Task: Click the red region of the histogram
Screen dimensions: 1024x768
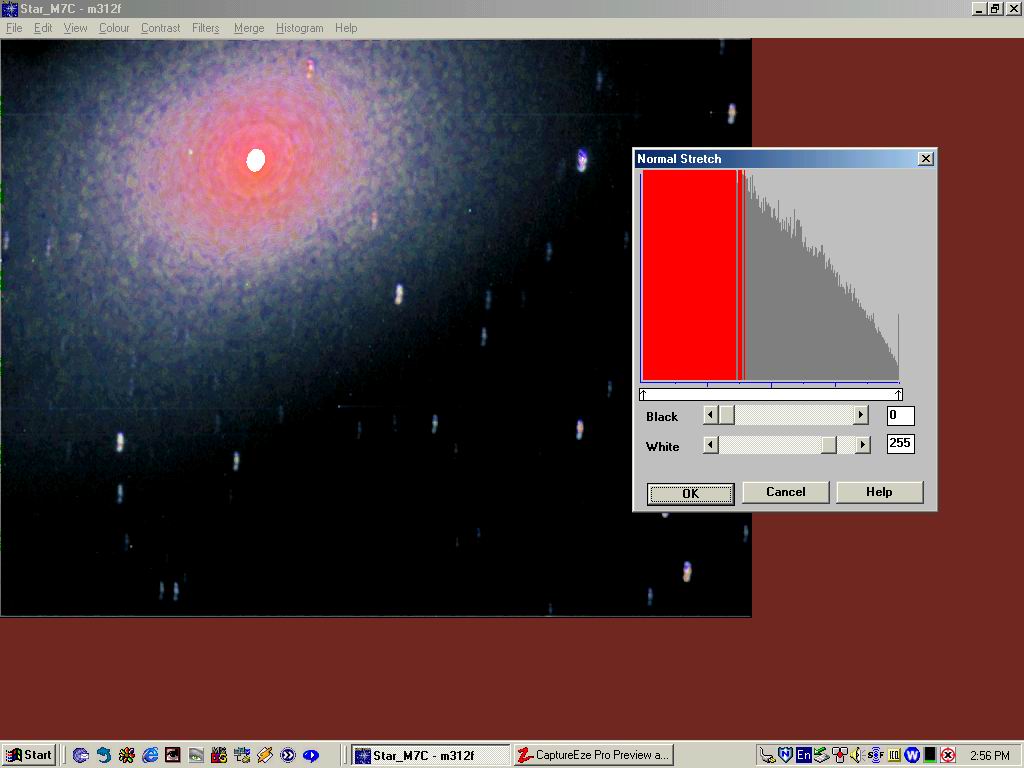Action: tap(689, 275)
